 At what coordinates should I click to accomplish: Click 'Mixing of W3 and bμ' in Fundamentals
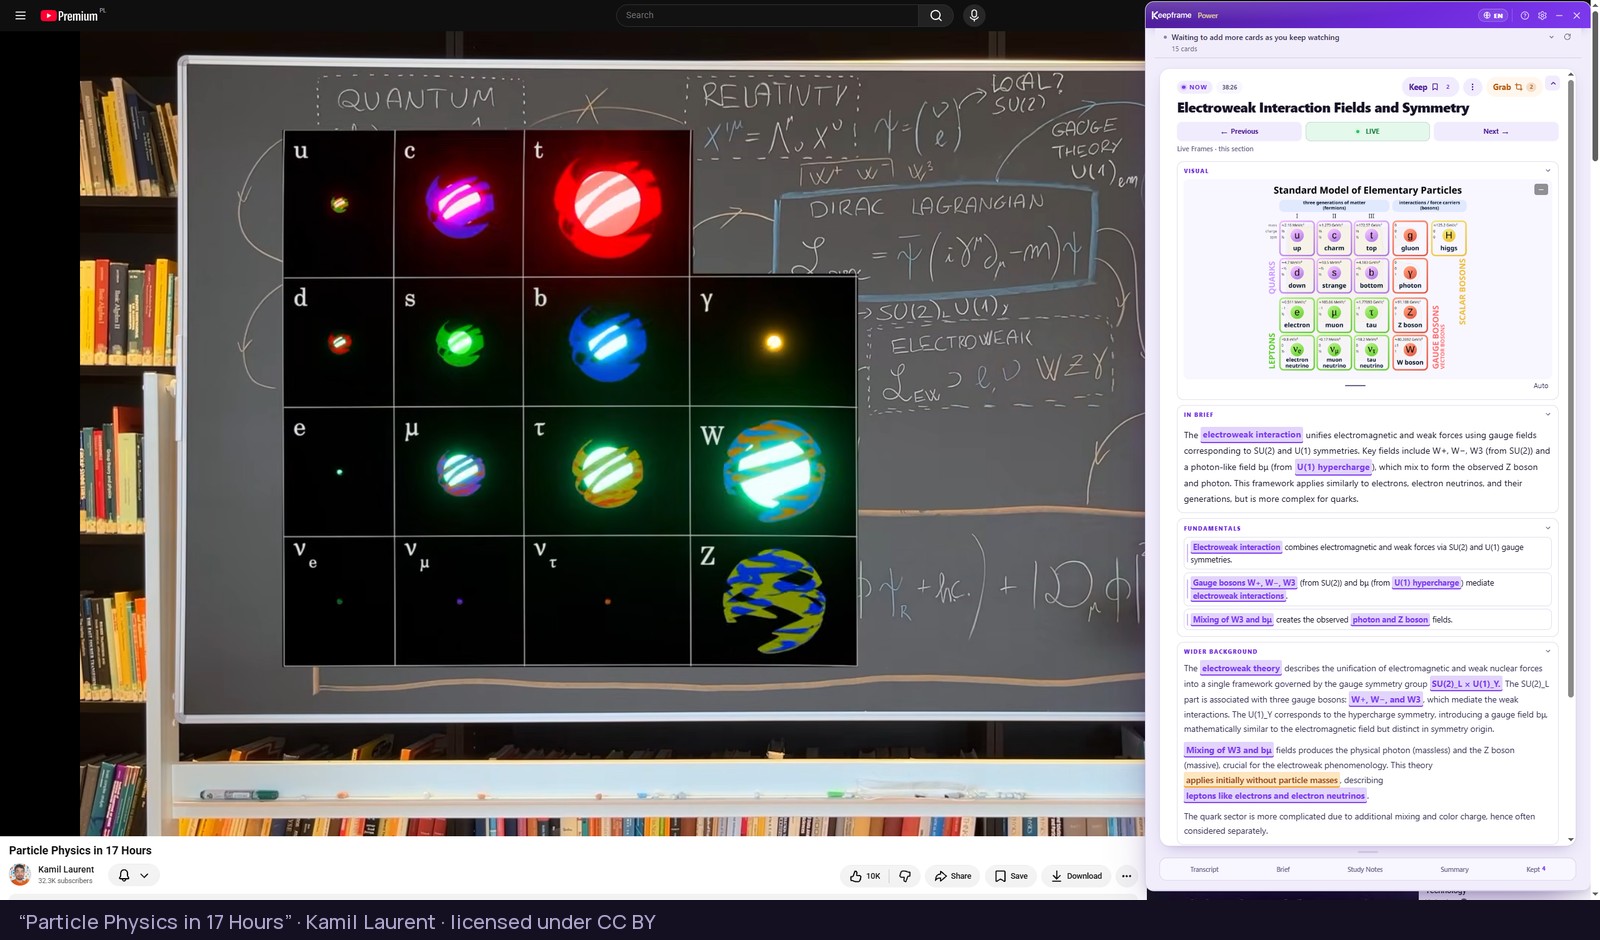point(1232,620)
